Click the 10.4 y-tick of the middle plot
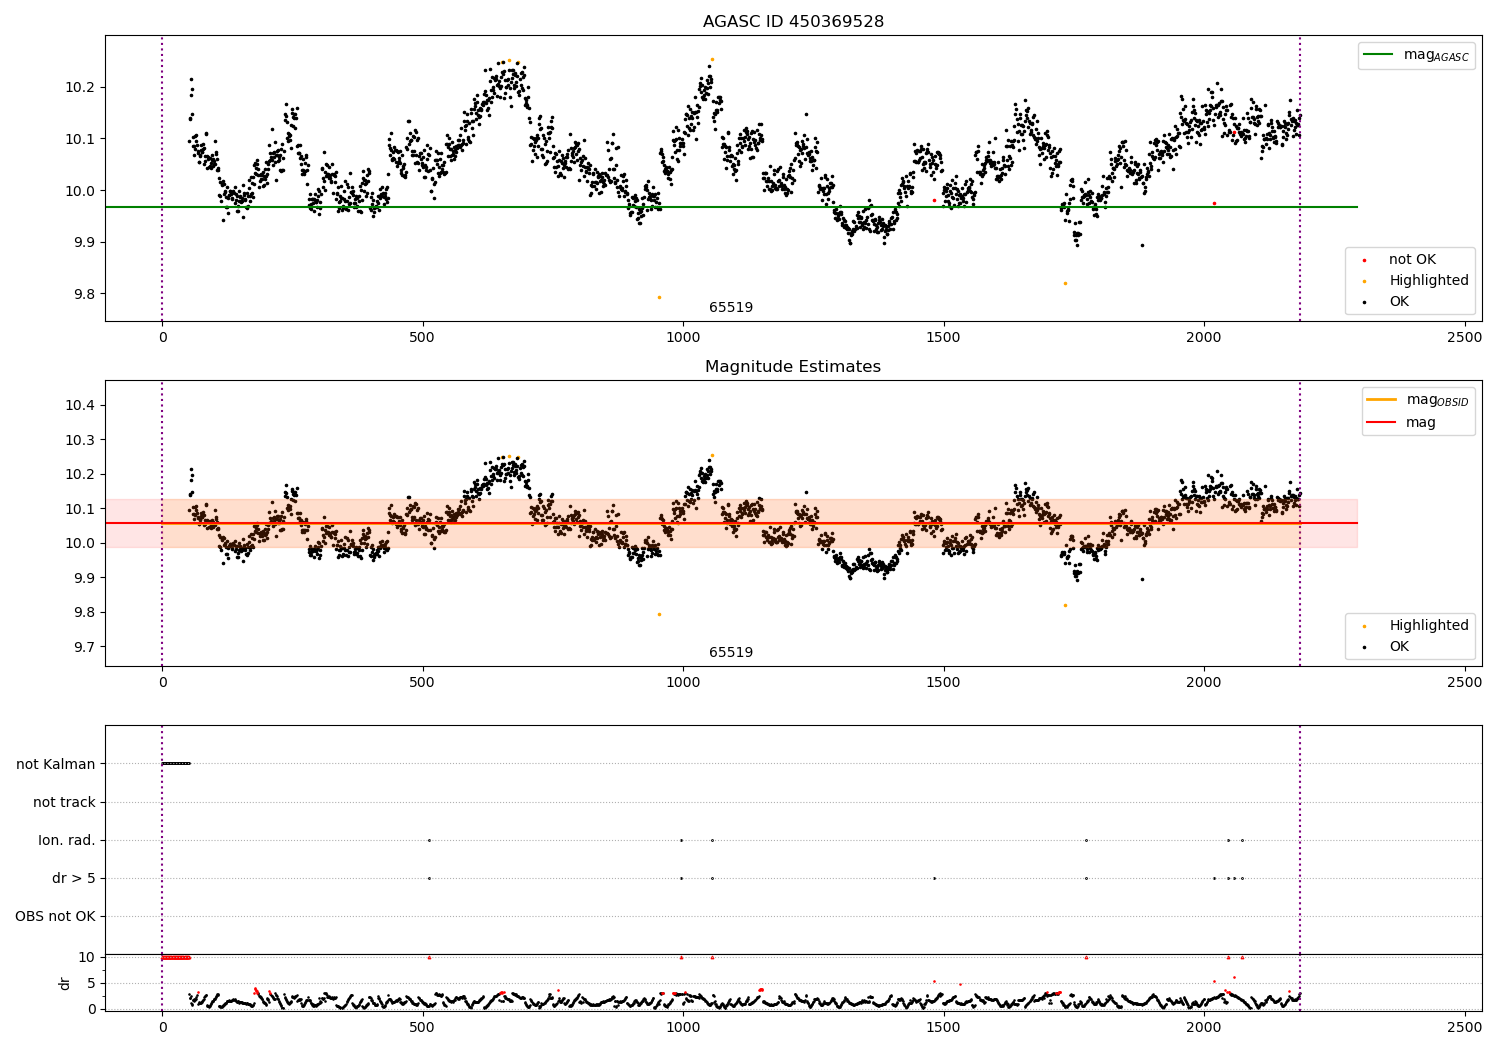Image resolution: width=1500 pixels, height=1050 pixels. [x=80, y=405]
